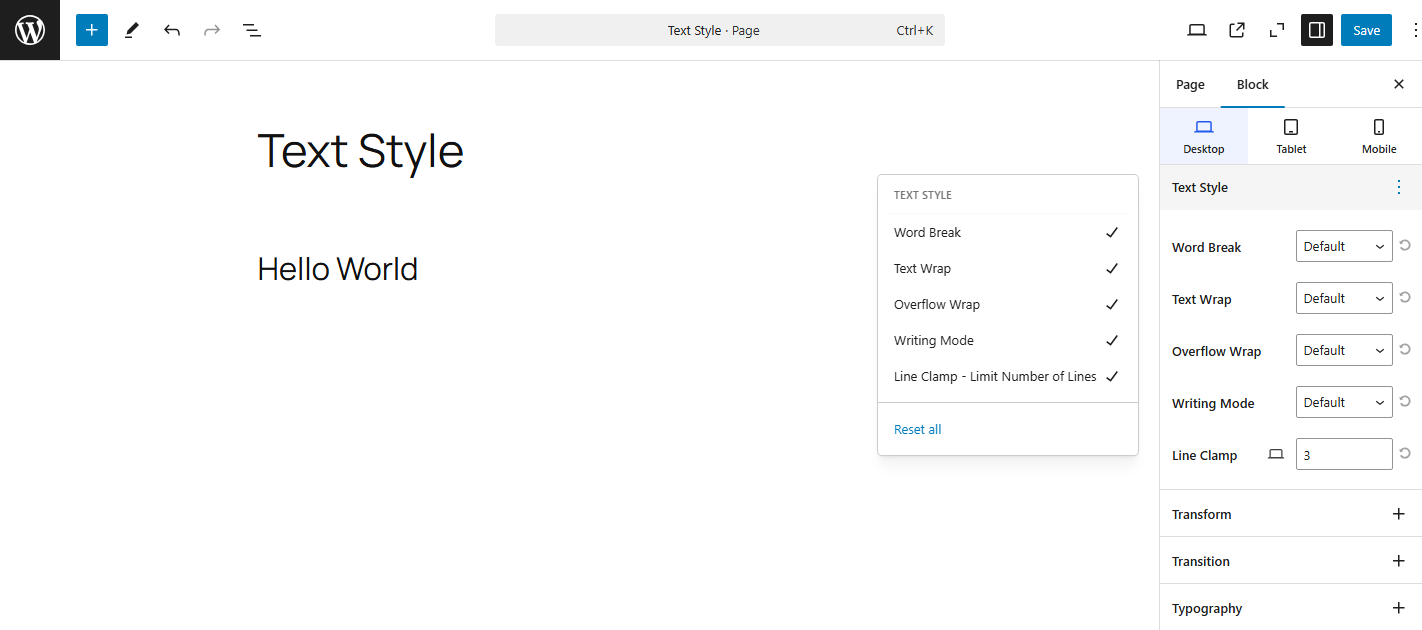The image size is (1422, 630).
Task: Open Text Style panel options menu
Action: pyautogui.click(x=1399, y=187)
